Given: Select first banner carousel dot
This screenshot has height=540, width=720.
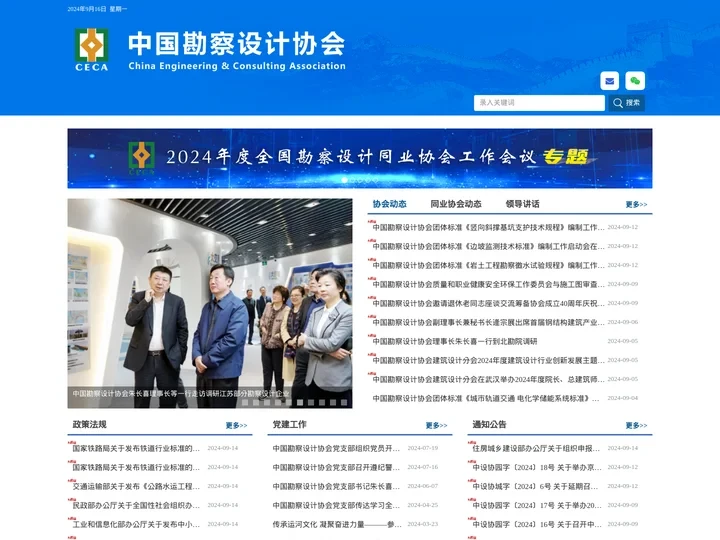Looking at the screenshot, I should (x=344, y=180).
